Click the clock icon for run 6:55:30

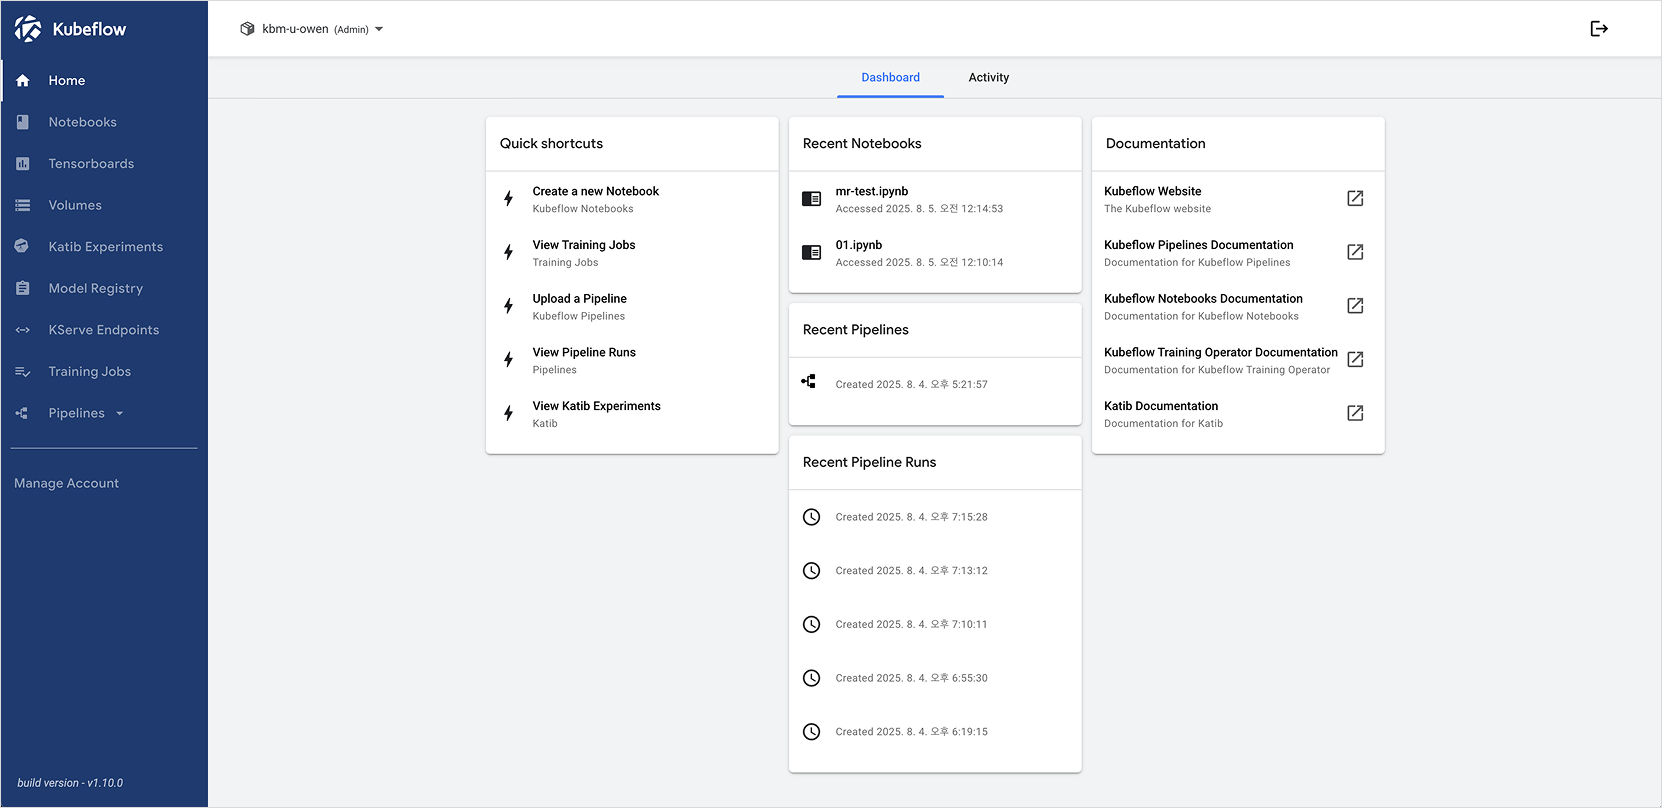click(812, 678)
